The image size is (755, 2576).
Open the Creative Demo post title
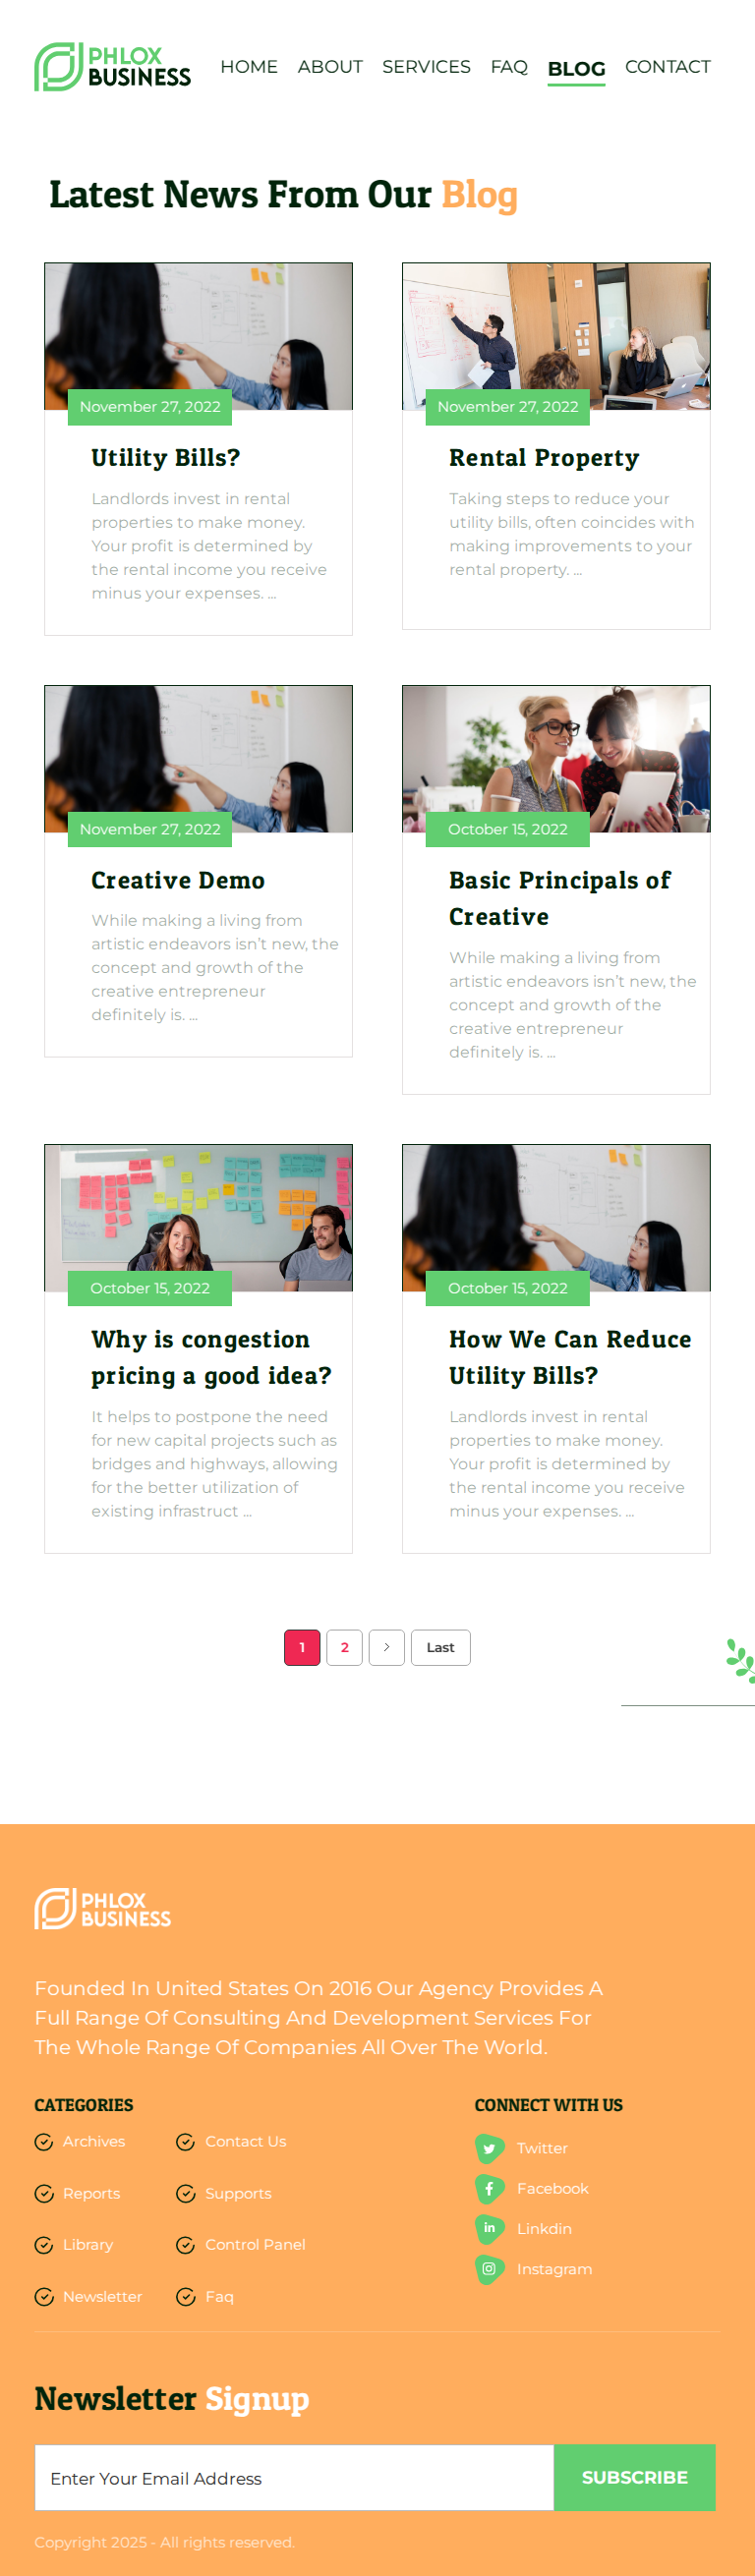178,880
